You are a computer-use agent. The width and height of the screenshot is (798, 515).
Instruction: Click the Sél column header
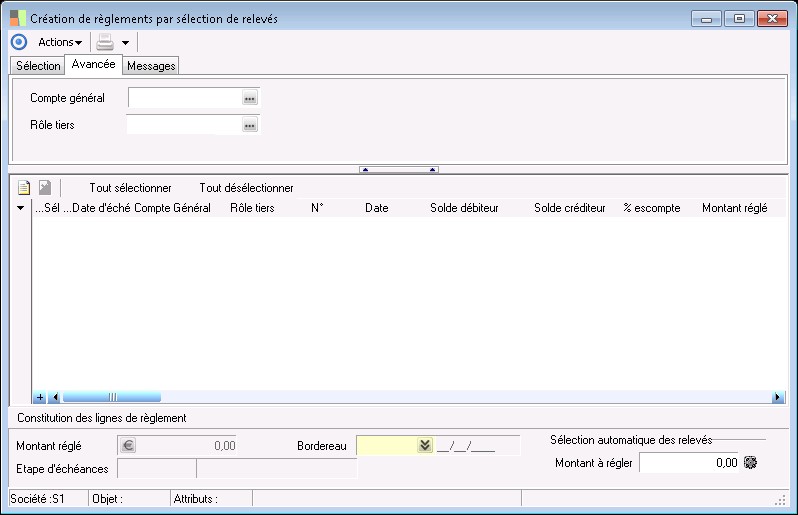[47, 208]
